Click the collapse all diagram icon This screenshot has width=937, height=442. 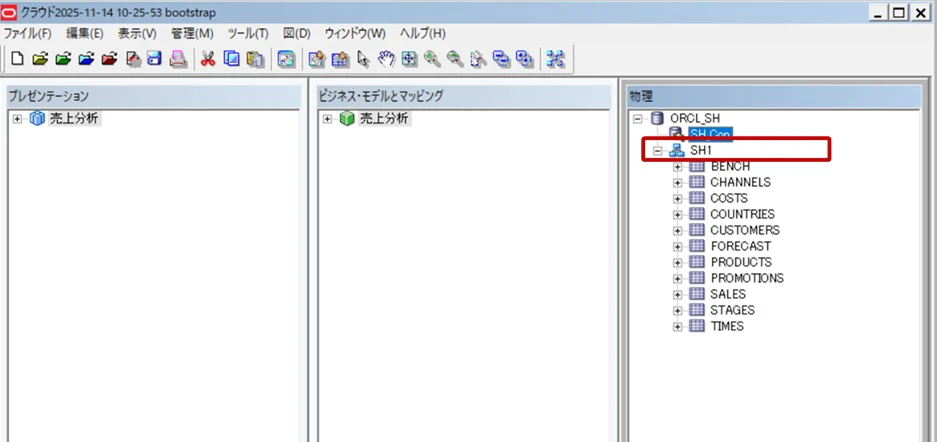coord(501,59)
